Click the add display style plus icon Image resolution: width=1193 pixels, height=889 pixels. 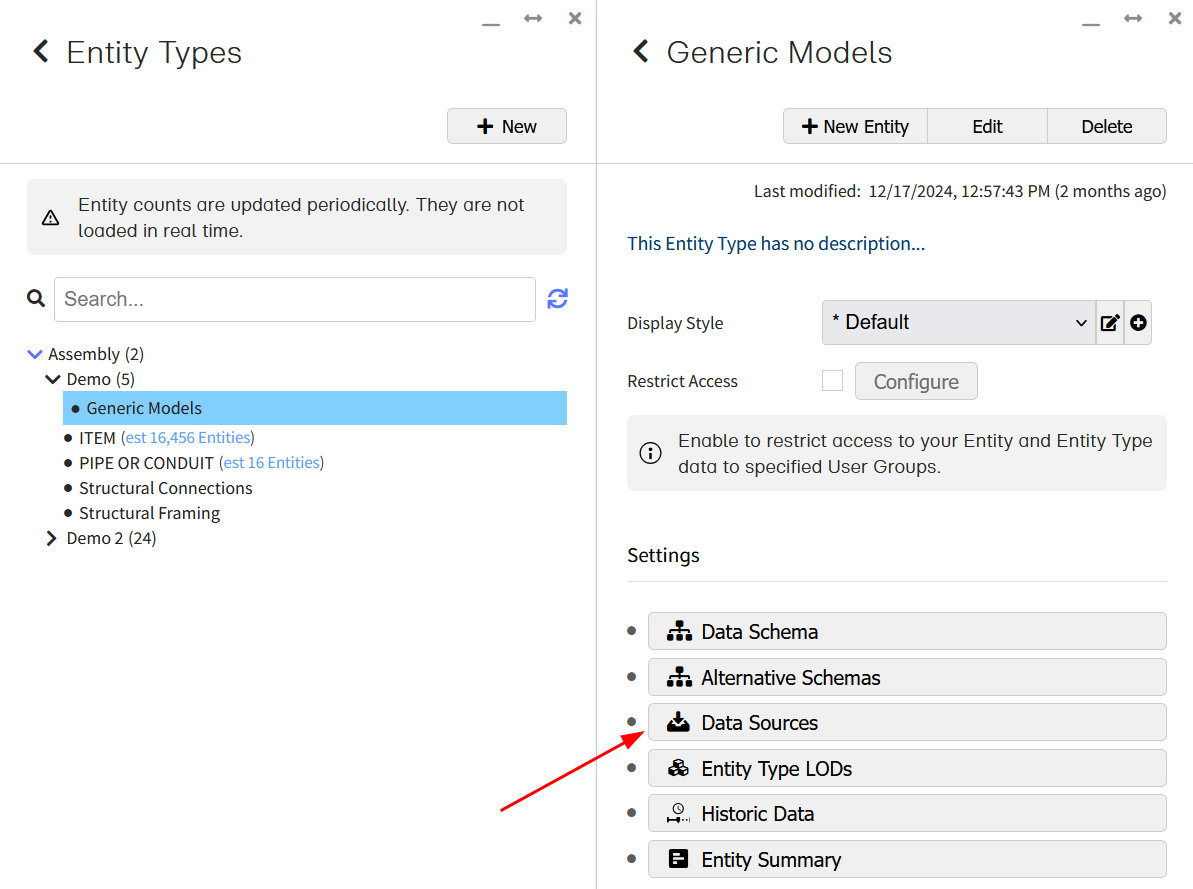[1138, 323]
